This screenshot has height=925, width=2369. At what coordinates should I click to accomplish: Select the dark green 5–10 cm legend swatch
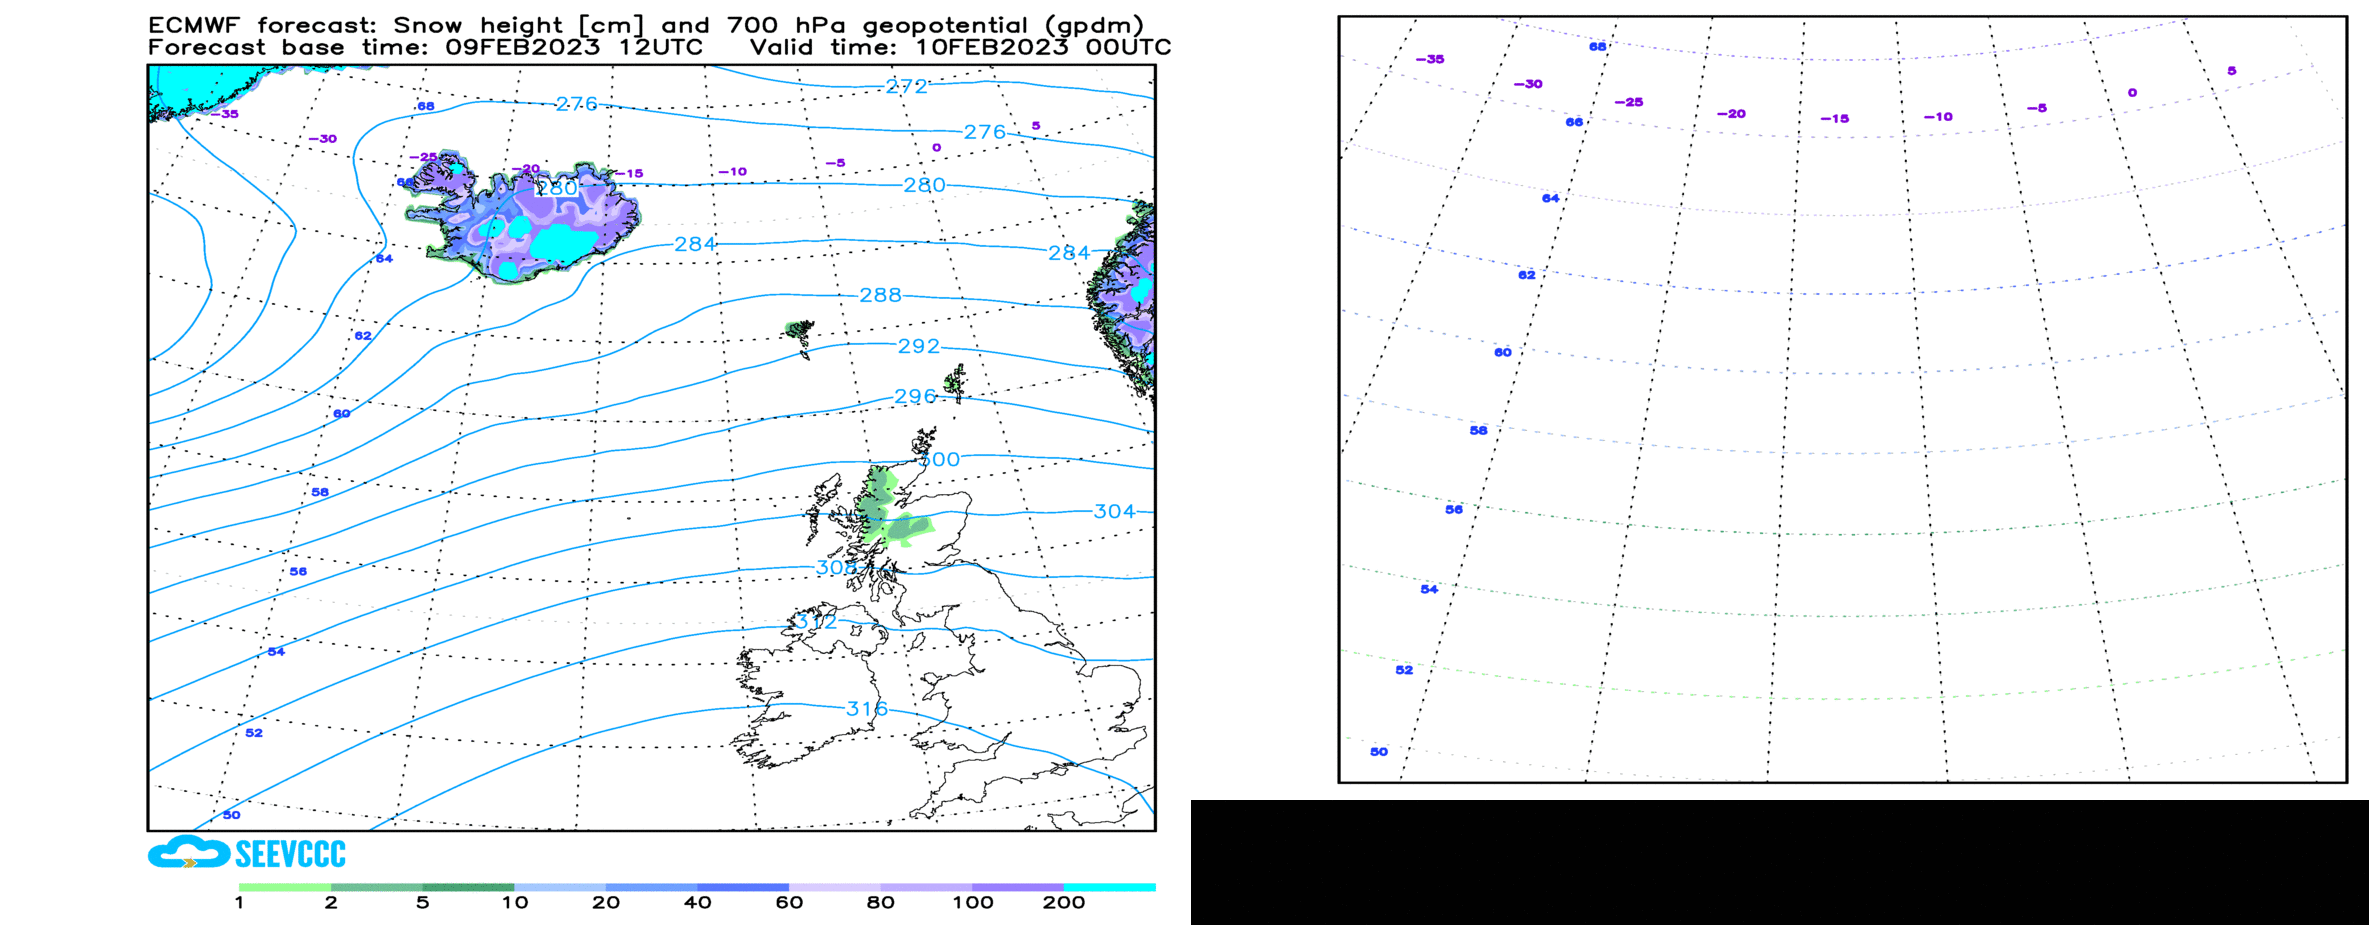(x=468, y=887)
